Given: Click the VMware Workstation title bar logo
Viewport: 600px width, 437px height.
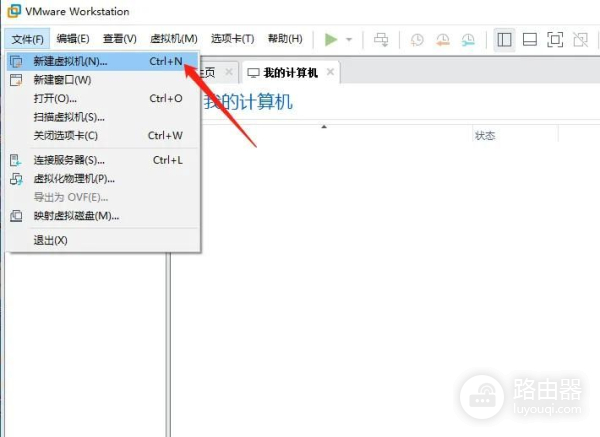Looking at the screenshot, I should [14, 11].
